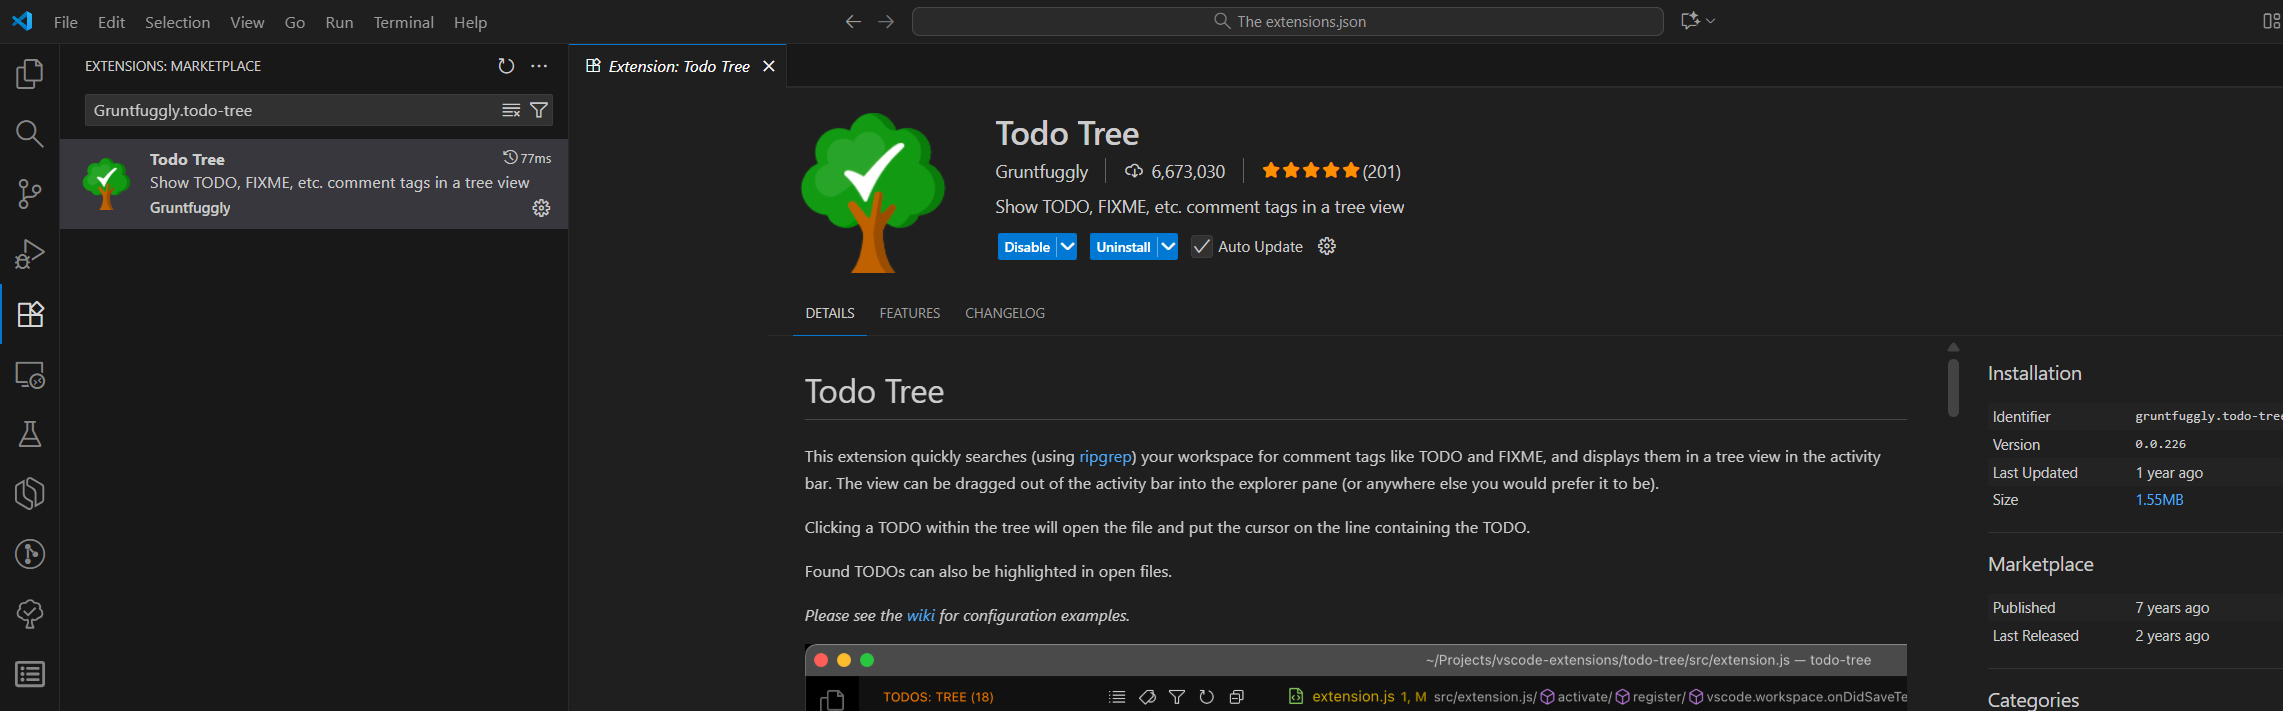
Task: Refresh the extensions marketplace list
Action: pyautogui.click(x=506, y=66)
